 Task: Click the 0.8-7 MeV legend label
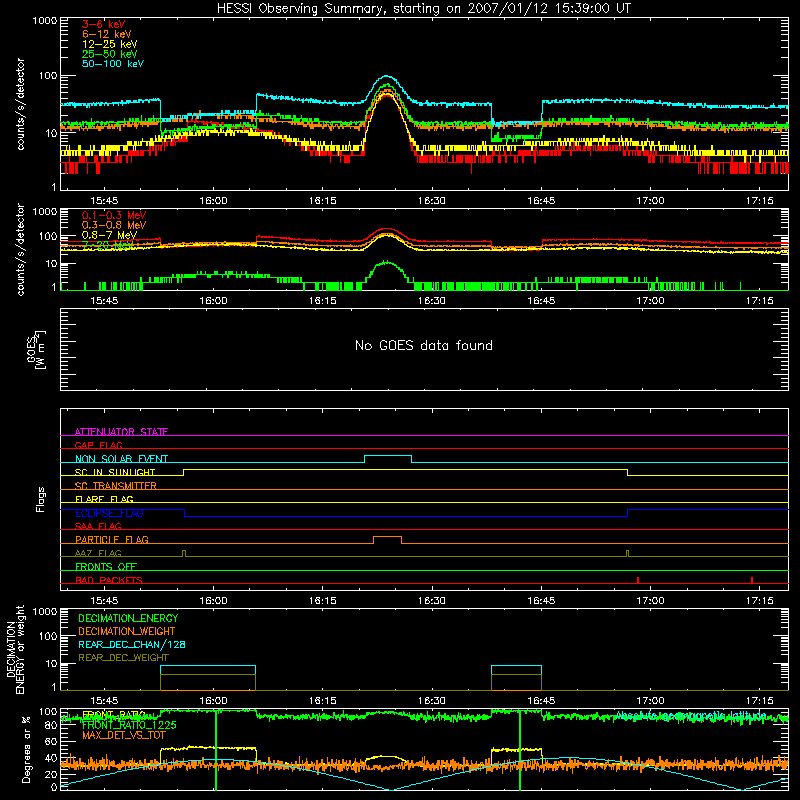click(x=109, y=235)
